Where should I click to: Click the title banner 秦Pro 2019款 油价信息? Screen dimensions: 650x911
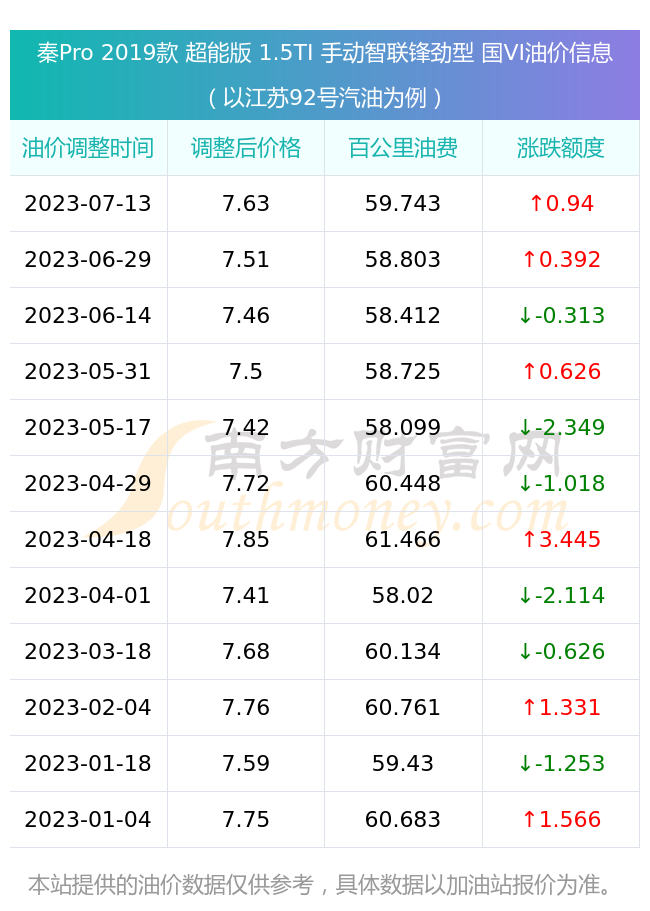325,53
